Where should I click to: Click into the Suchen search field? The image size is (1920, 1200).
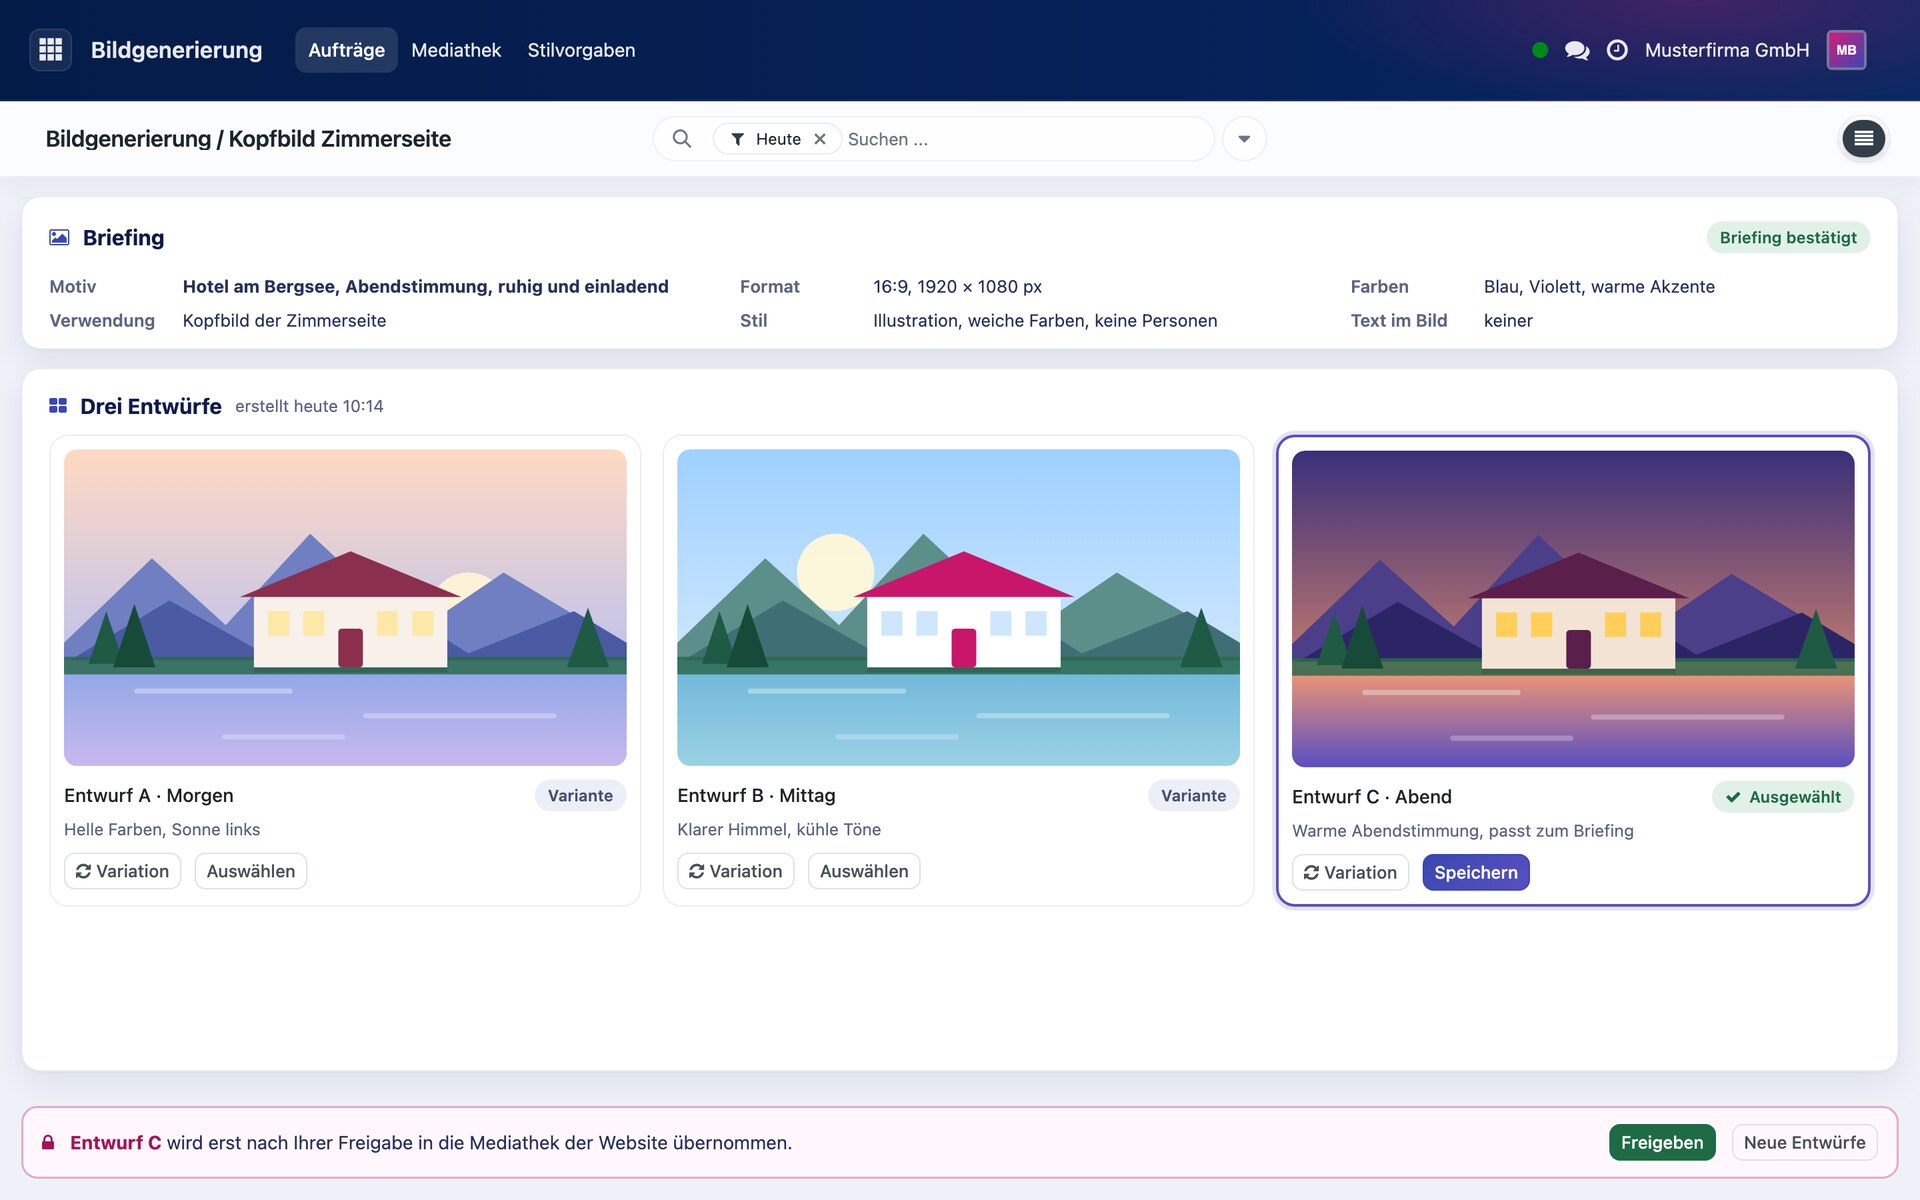[x=1025, y=139]
